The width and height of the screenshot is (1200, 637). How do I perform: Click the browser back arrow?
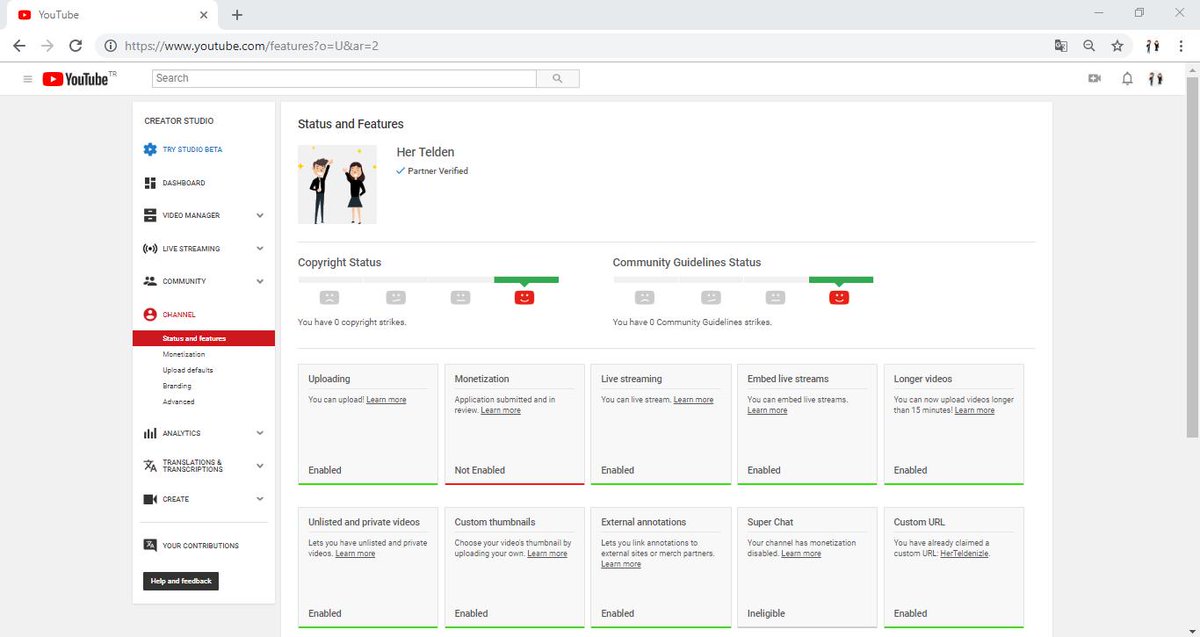19,46
